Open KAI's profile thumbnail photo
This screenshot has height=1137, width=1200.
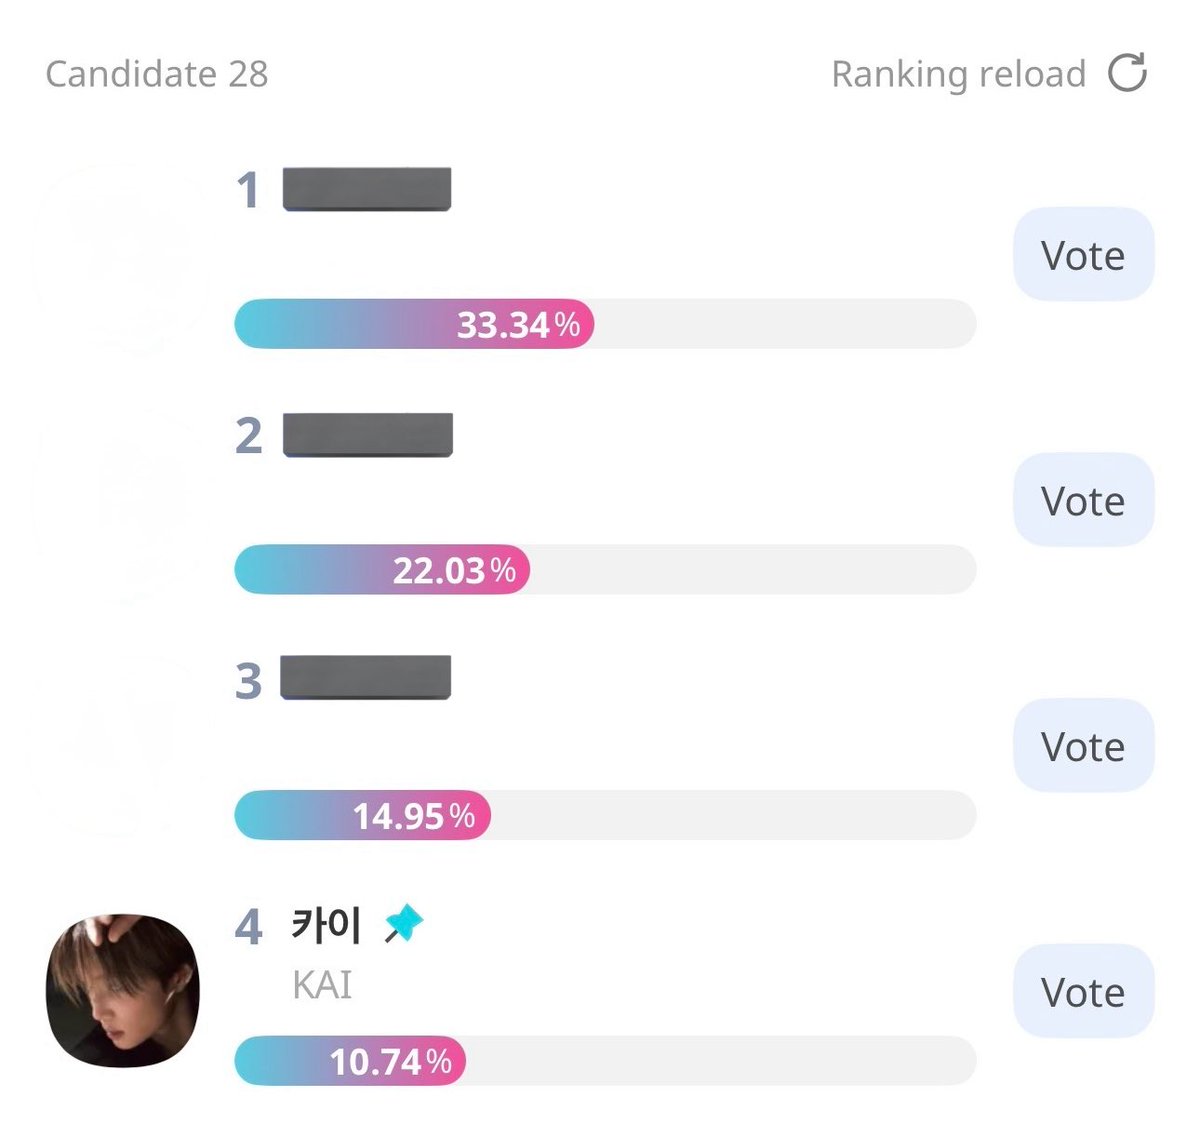pyautogui.click(x=123, y=990)
